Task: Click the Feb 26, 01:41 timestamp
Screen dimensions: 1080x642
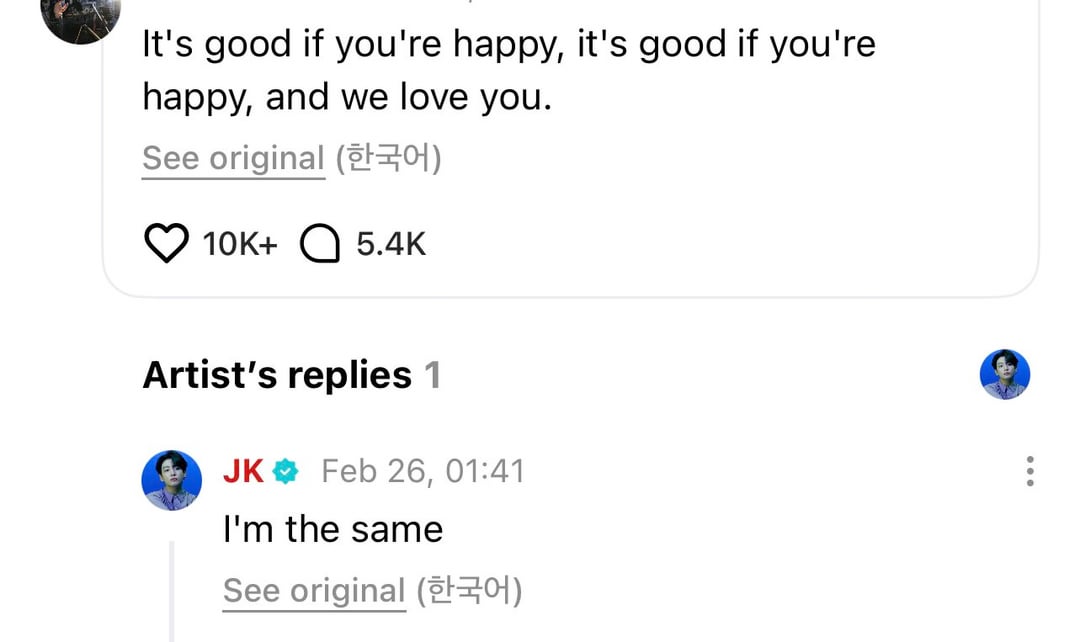Action: pyautogui.click(x=422, y=471)
